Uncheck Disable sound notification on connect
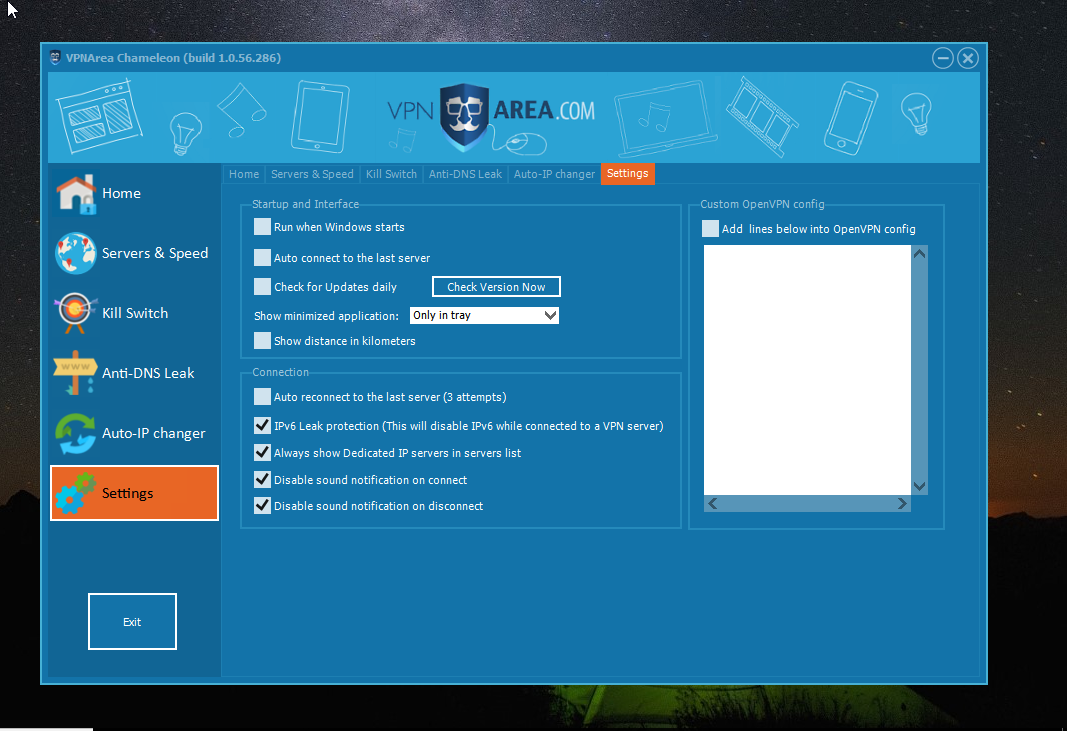The image size is (1067, 731). click(262, 480)
